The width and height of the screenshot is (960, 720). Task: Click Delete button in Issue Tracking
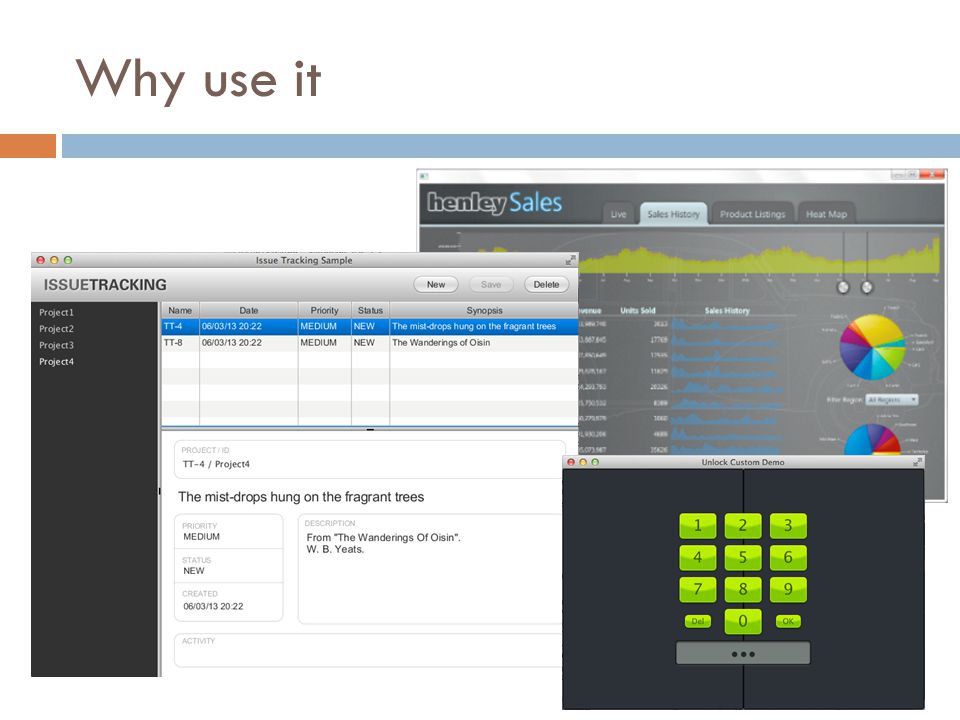point(546,285)
